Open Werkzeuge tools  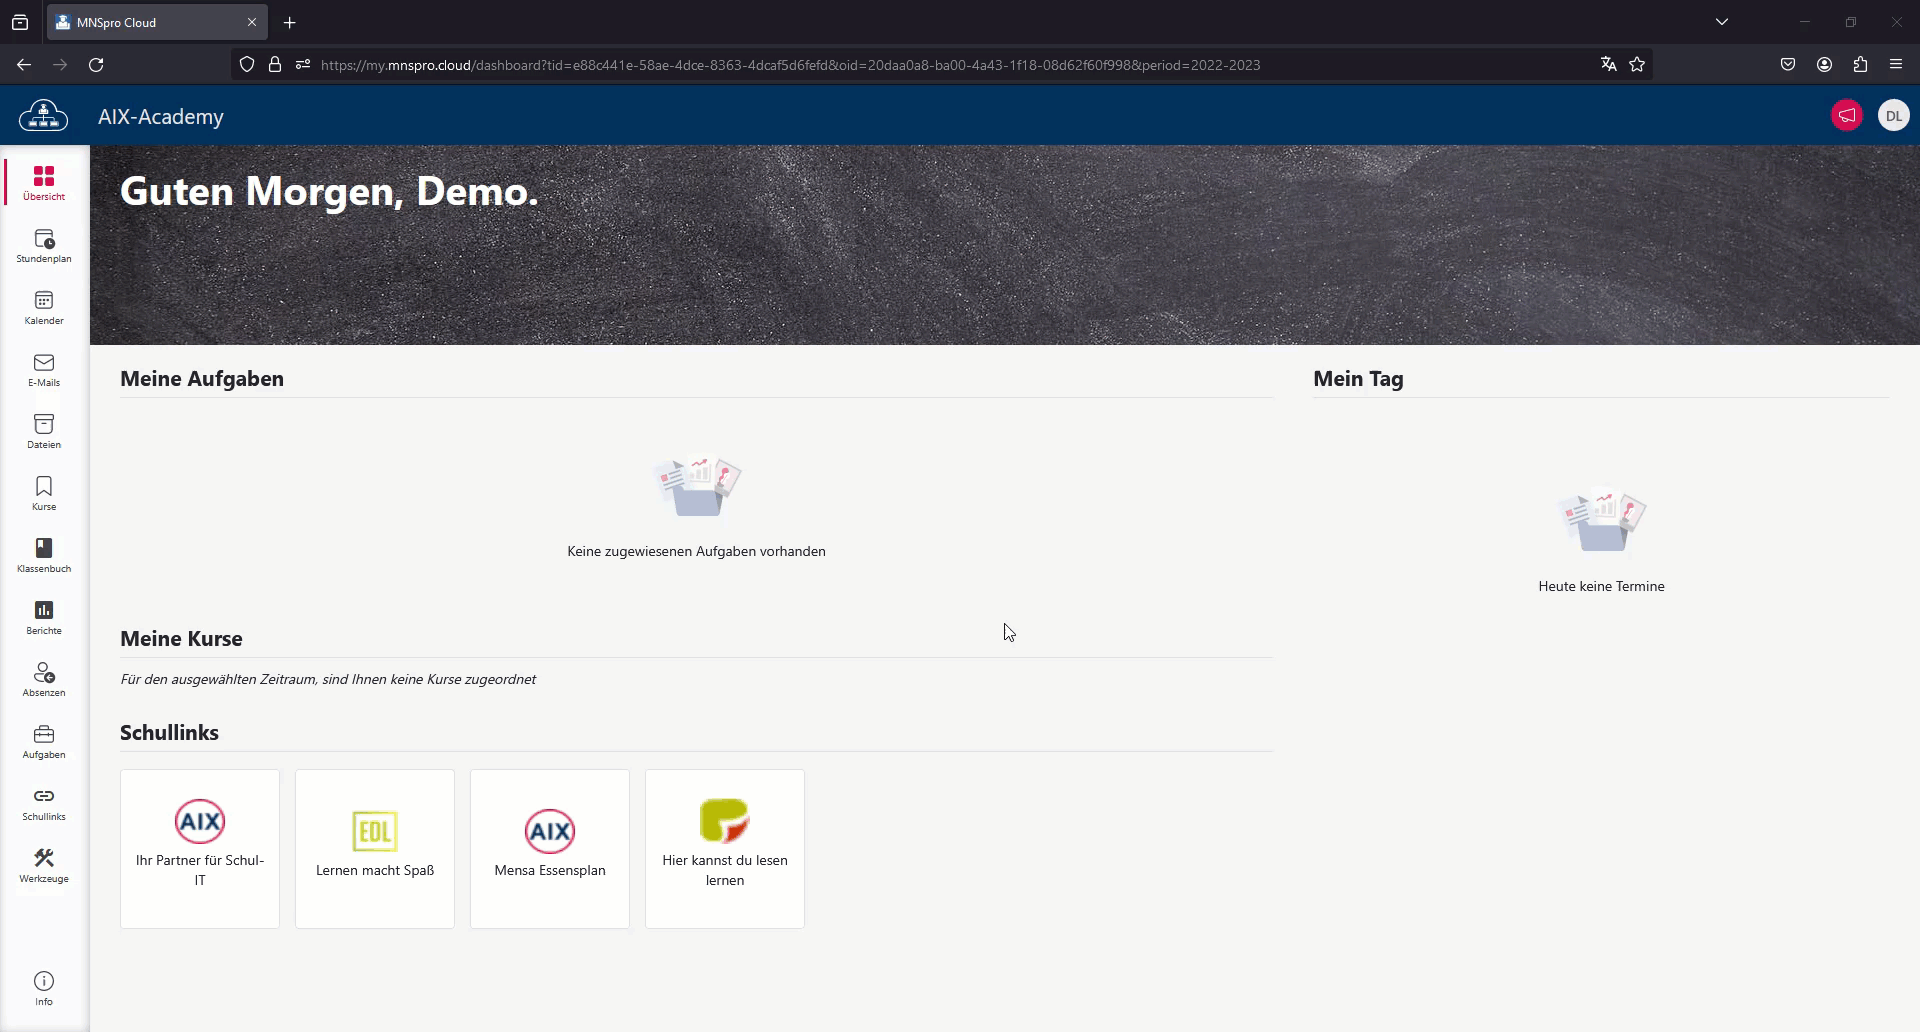(44, 866)
